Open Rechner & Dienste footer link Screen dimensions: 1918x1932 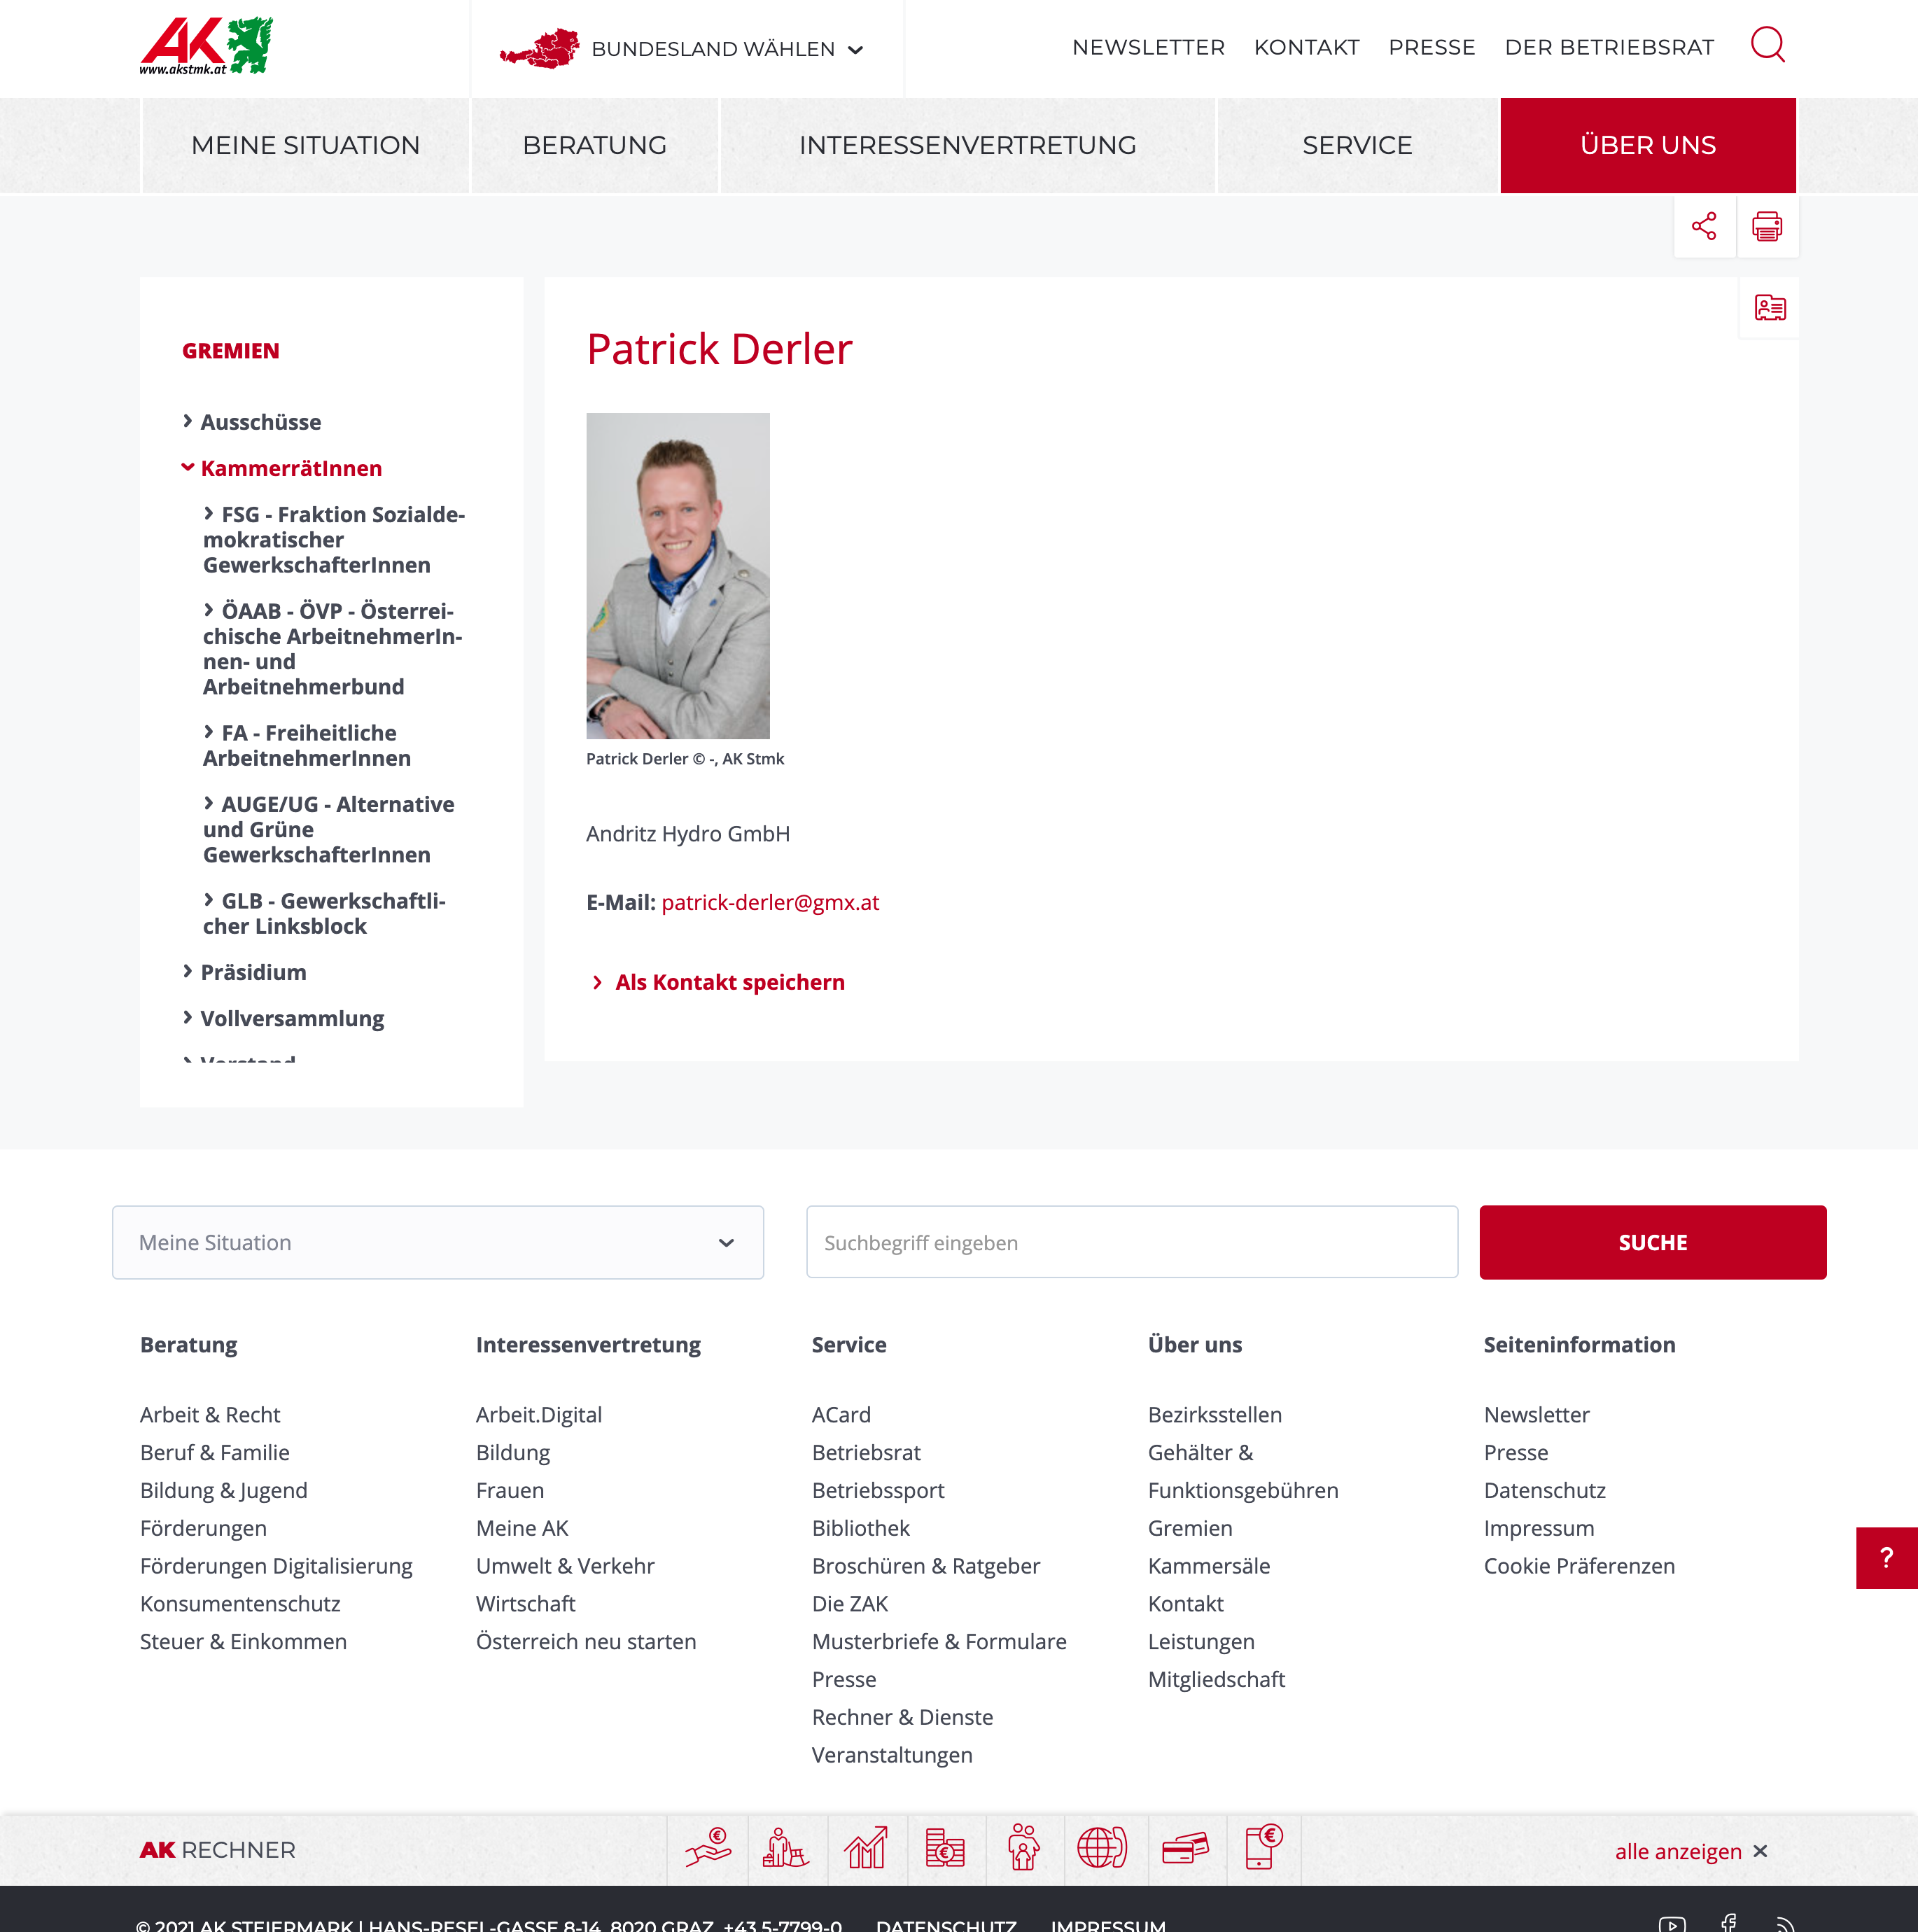pyautogui.click(x=902, y=1717)
